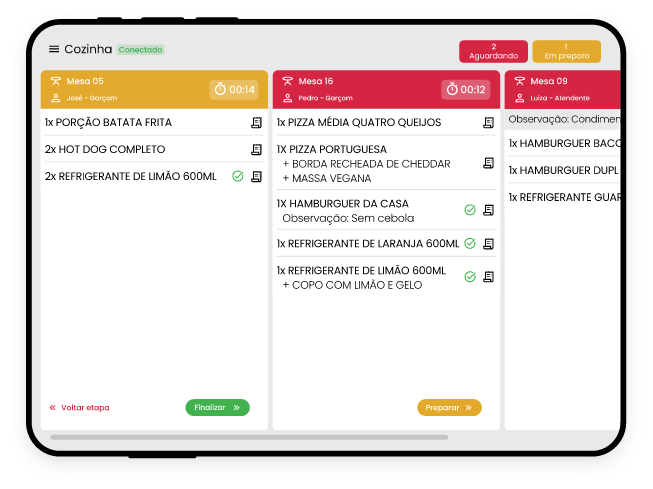The image size is (653, 489).
Task: Select the 1x HAMBURGUER DUPL item on Mesa 09
Action: tap(563, 170)
